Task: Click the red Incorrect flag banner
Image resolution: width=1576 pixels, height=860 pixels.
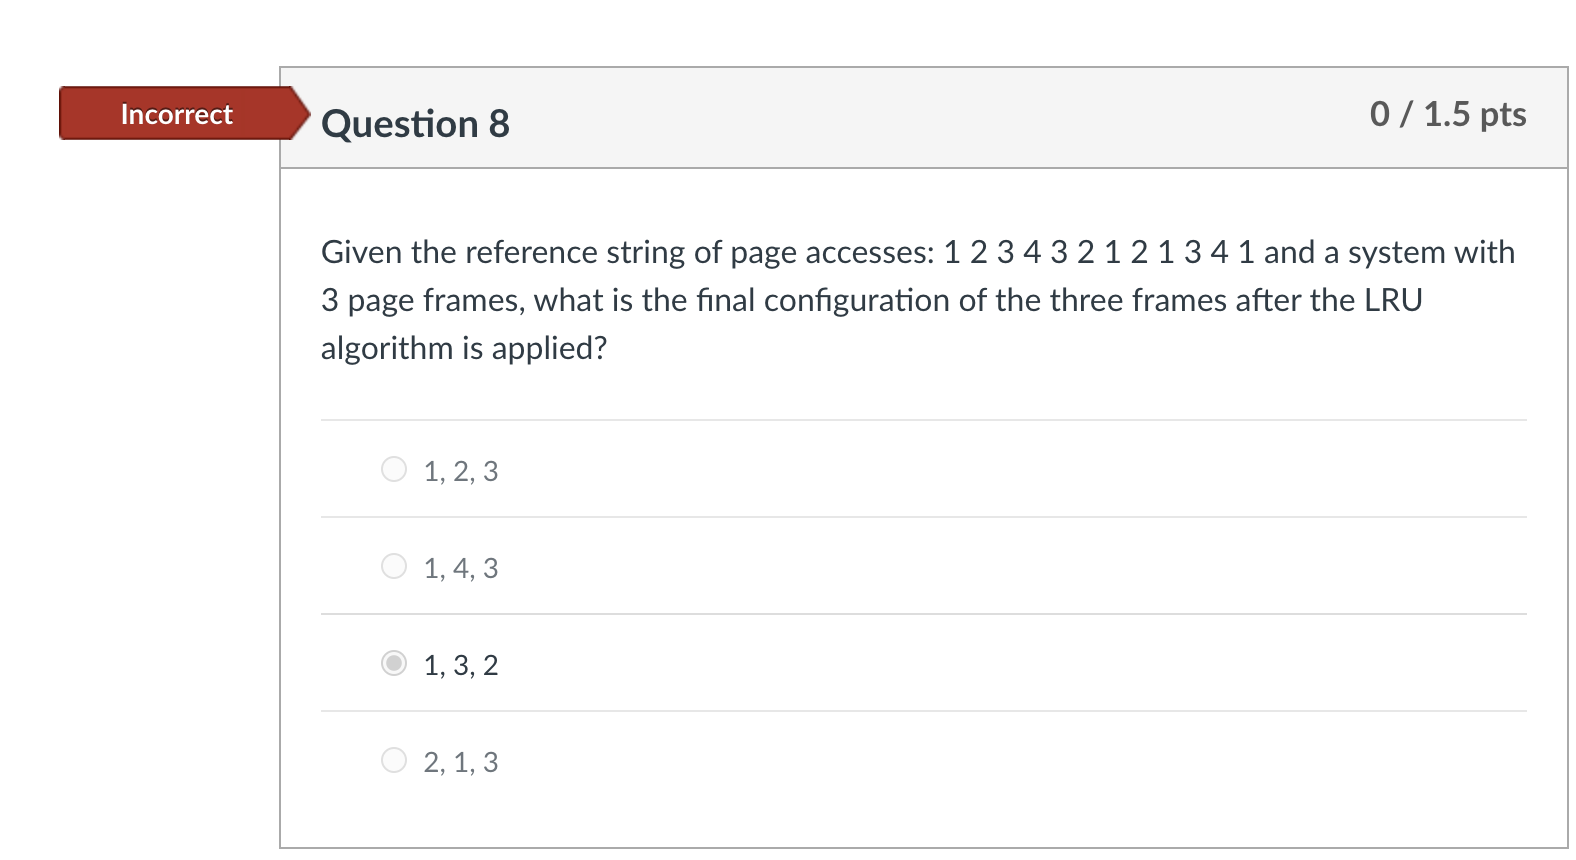Action: [x=176, y=114]
